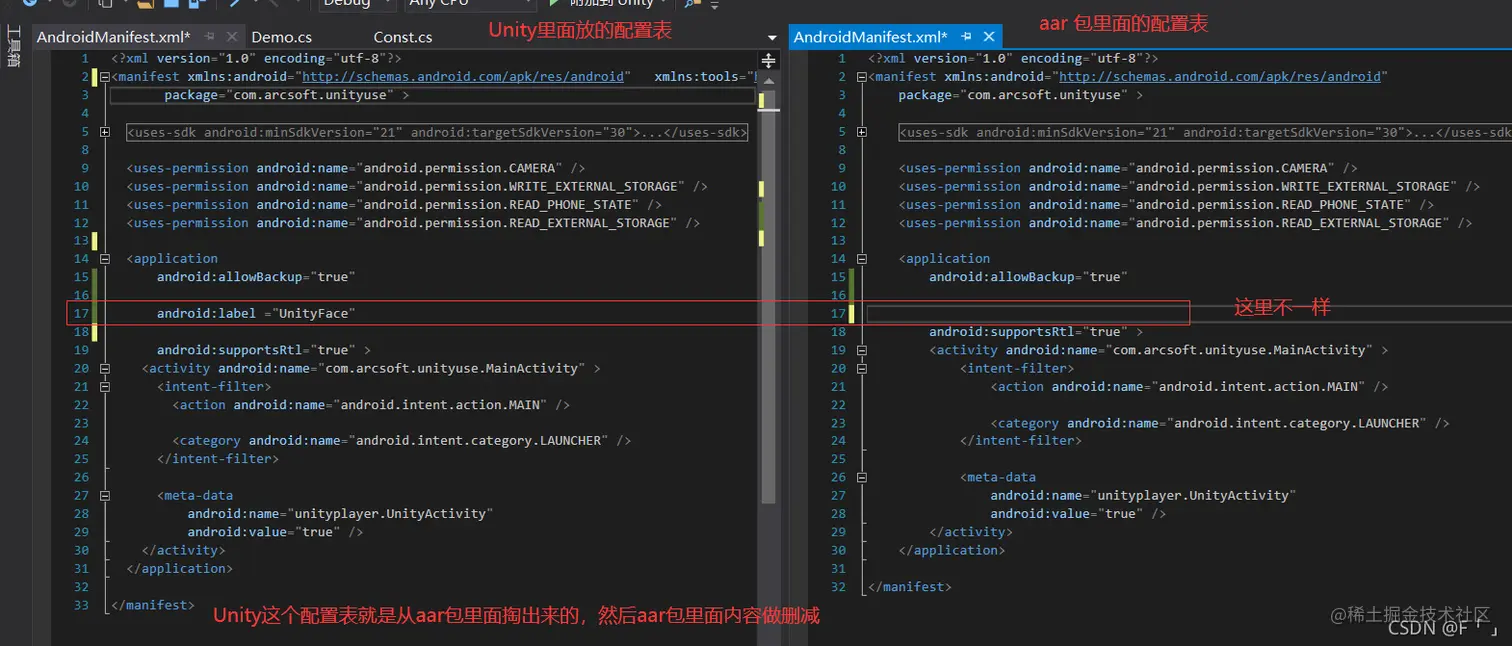Close the right-pane AndroidManifest.xml tab
Viewport: 1512px width, 646px height.
point(988,37)
